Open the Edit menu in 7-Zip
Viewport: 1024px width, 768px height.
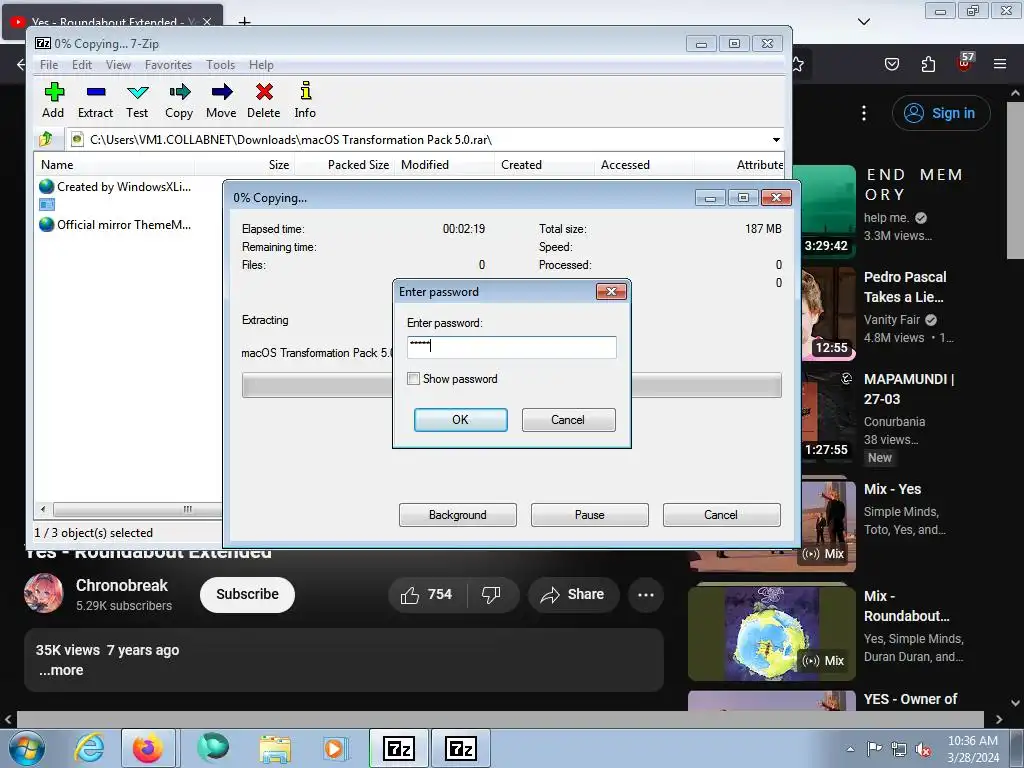82,65
